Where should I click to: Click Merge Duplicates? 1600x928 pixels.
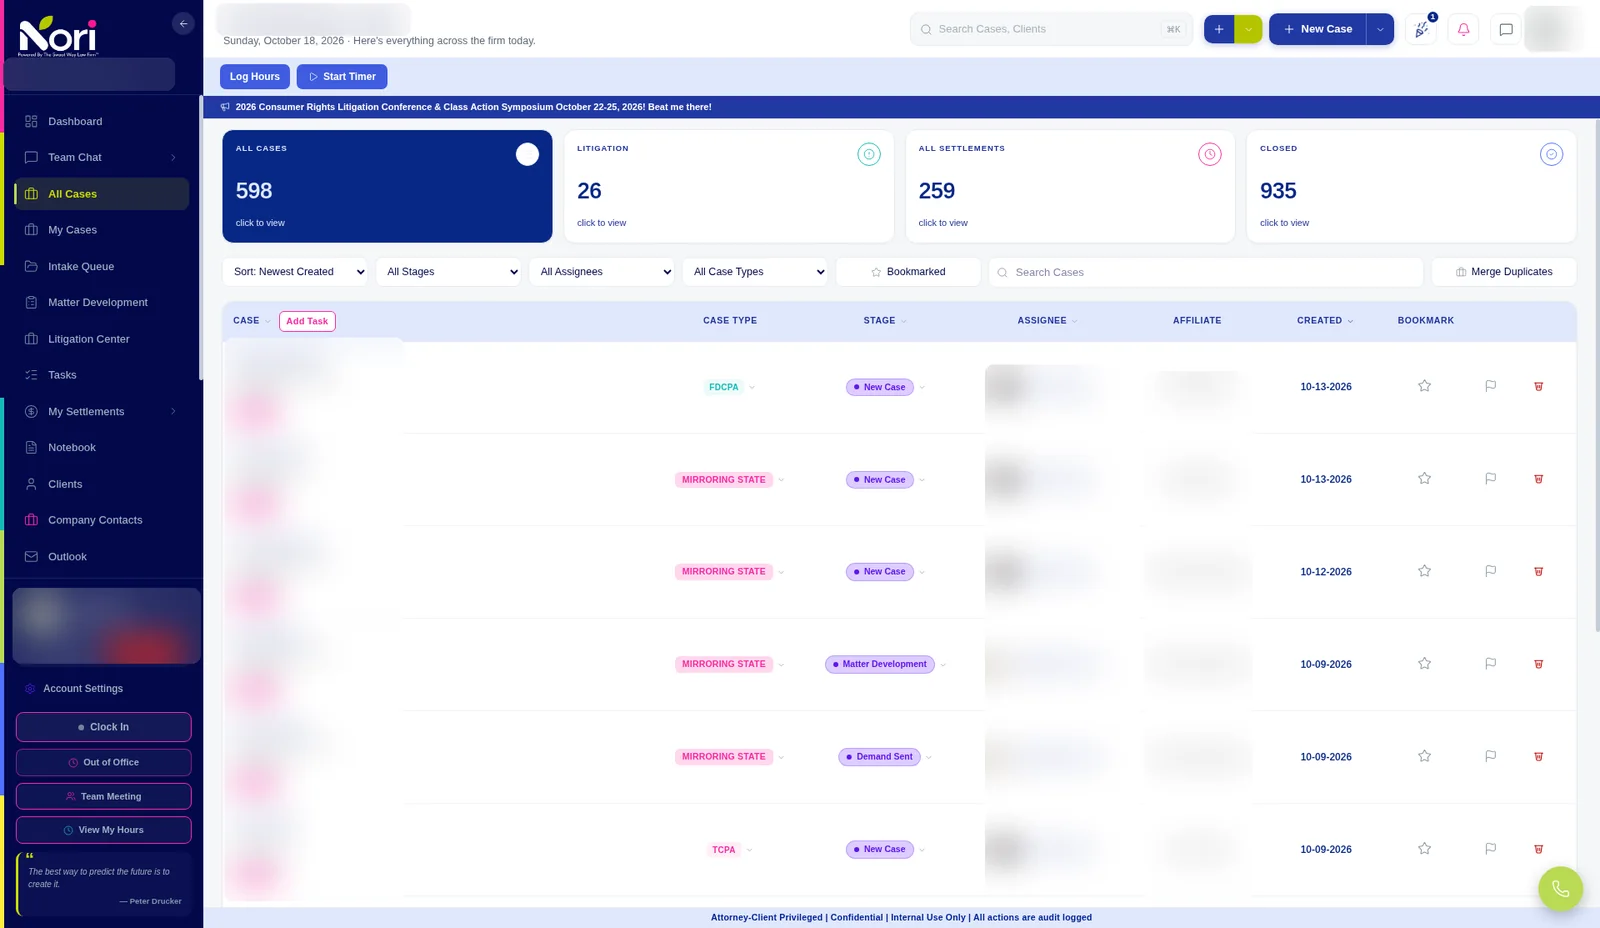pyautogui.click(x=1504, y=272)
